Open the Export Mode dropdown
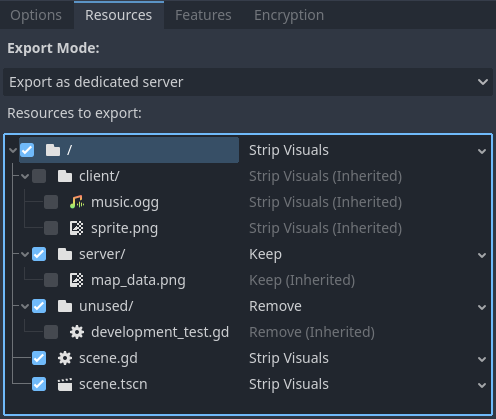This screenshot has width=496, height=419. pos(248,82)
